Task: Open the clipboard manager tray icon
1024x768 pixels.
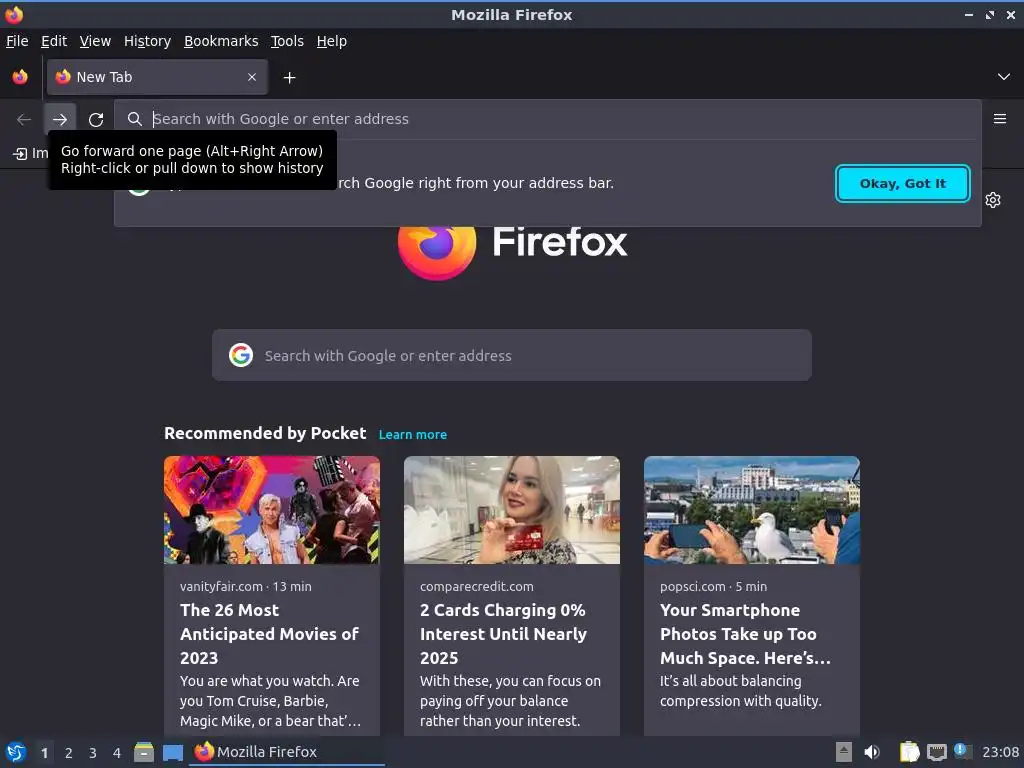Action: tap(910, 752)
